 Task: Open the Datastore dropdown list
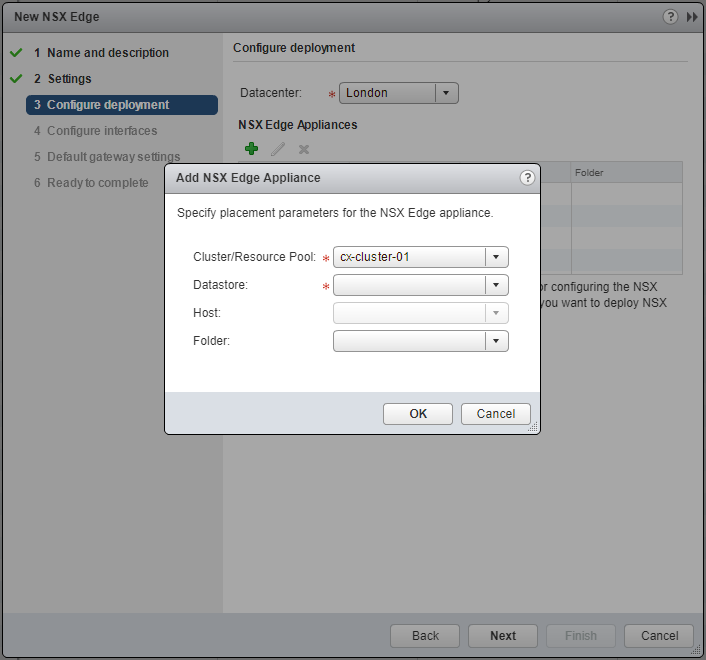[497, 285]
